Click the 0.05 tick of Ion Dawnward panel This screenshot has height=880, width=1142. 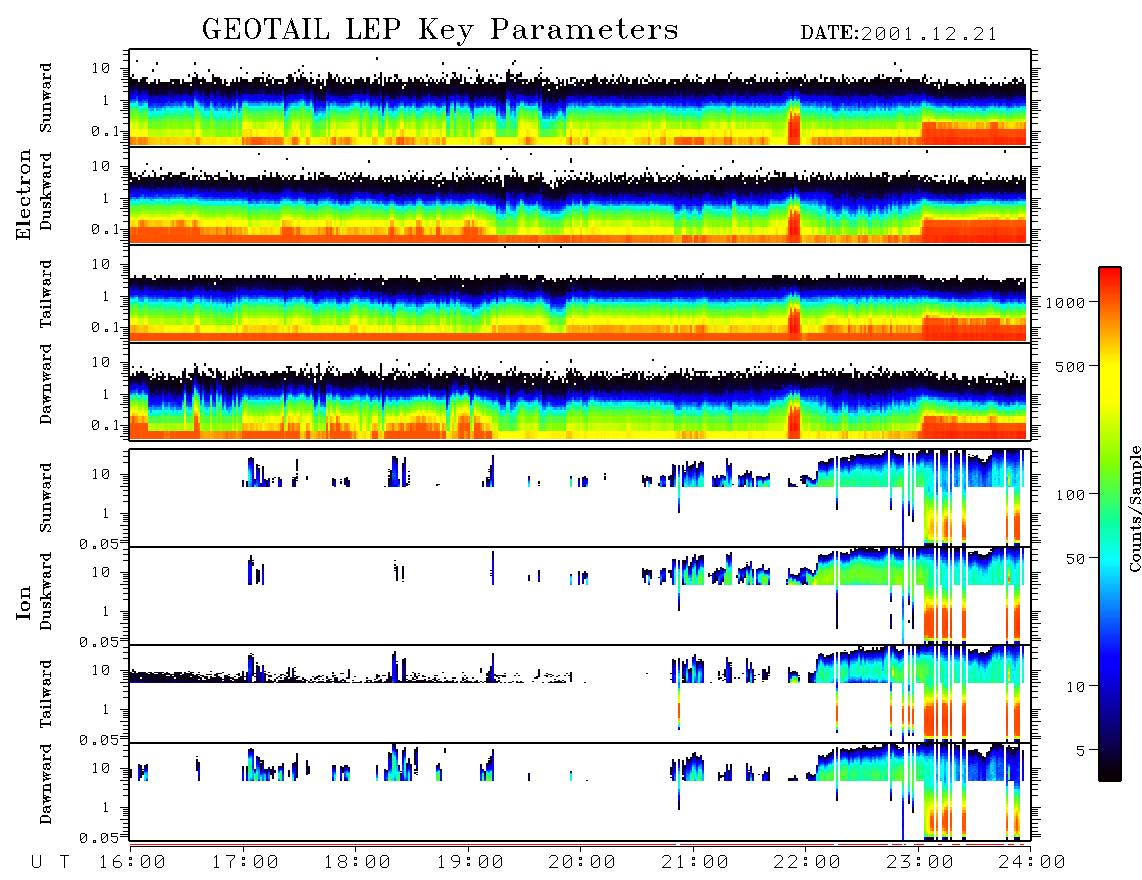[x=99, y=838]
